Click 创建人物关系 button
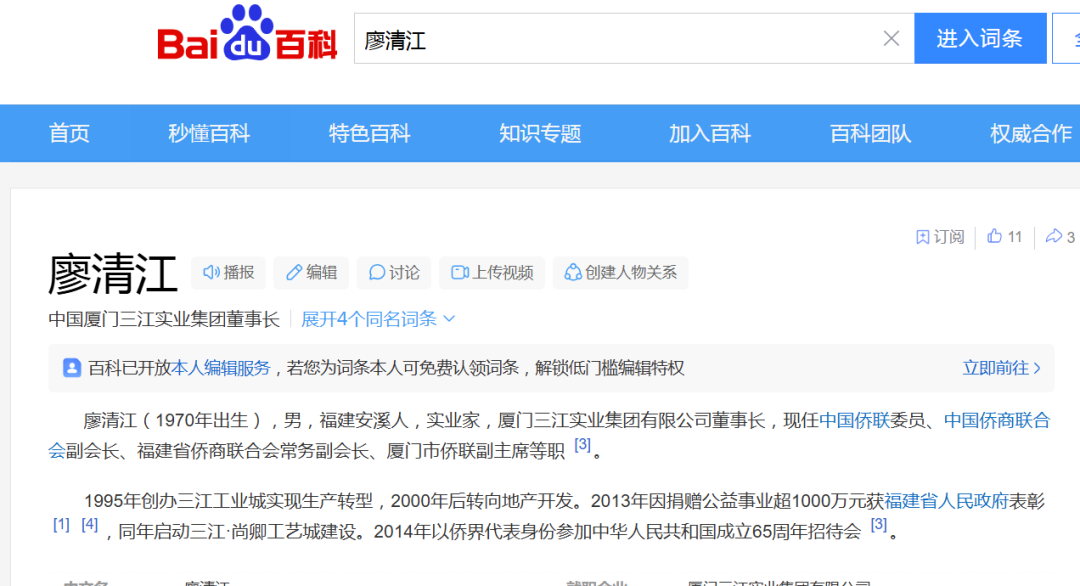Screen dimensions: 1080x586 coord(620,272)
